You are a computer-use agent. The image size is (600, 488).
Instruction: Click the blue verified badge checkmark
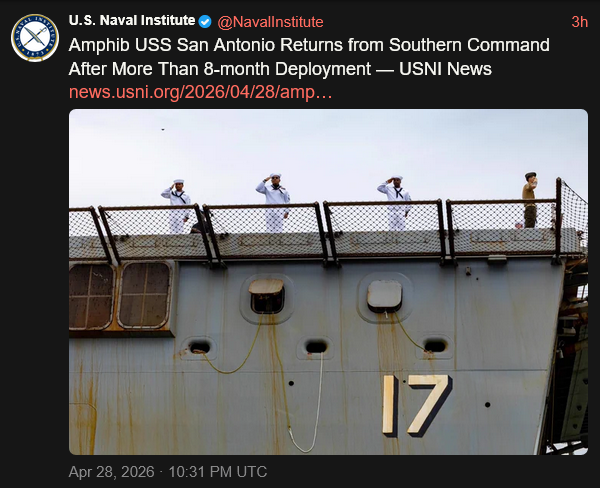[x=205, y=22]
